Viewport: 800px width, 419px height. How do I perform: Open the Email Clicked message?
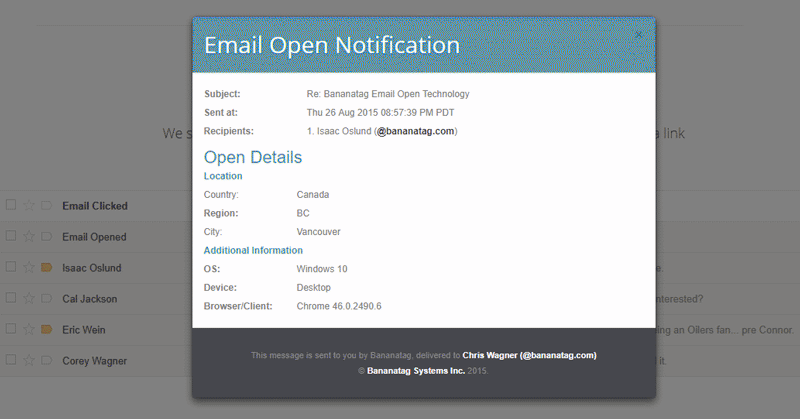click(x=95, y=206)
